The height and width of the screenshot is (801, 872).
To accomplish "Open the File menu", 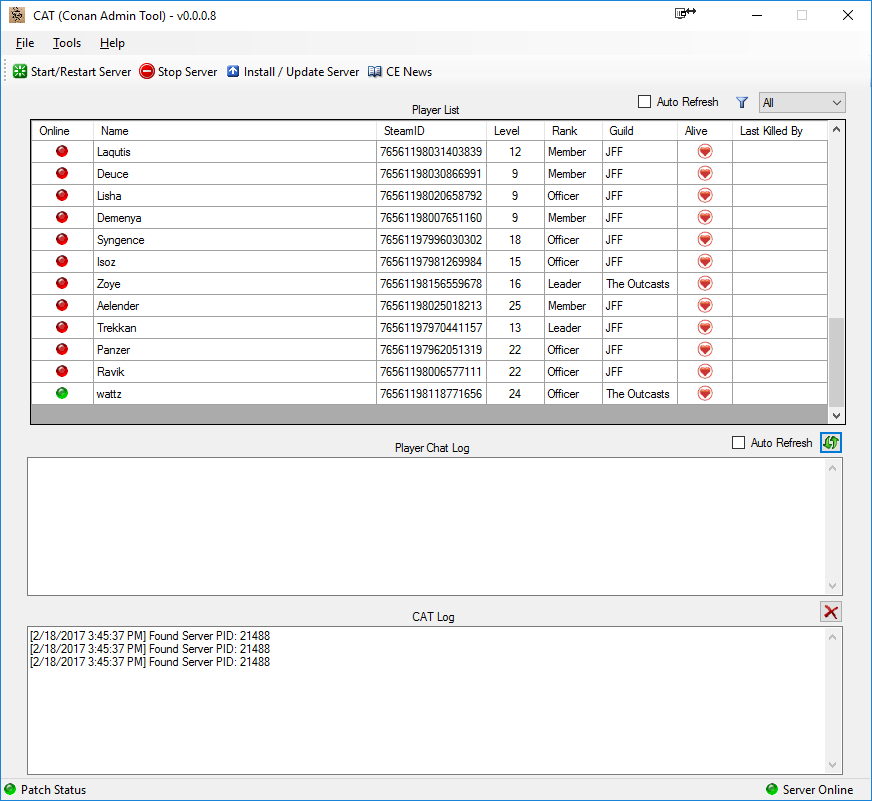I will pos(25,43).
